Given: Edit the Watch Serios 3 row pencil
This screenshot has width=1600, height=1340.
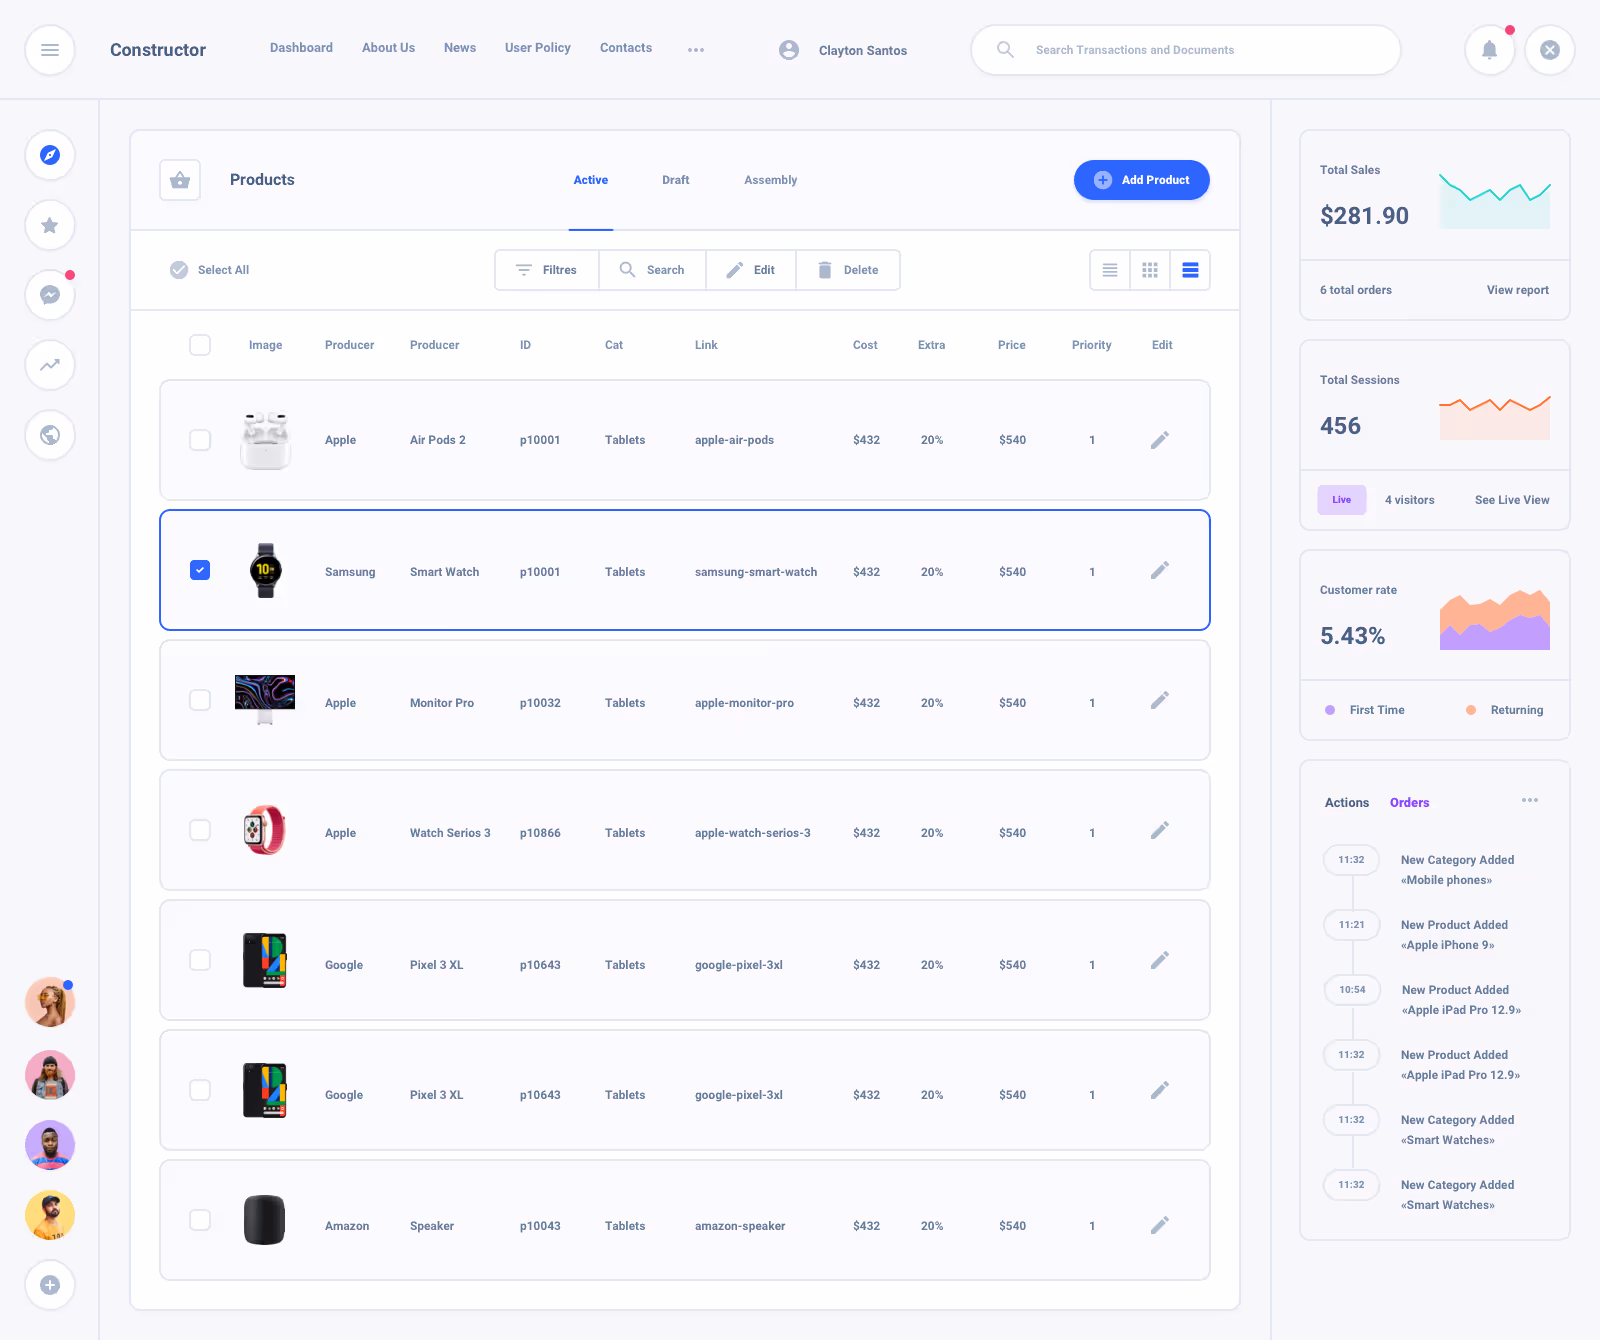Looking at the screenshot, I should [x=1160, y=830].
